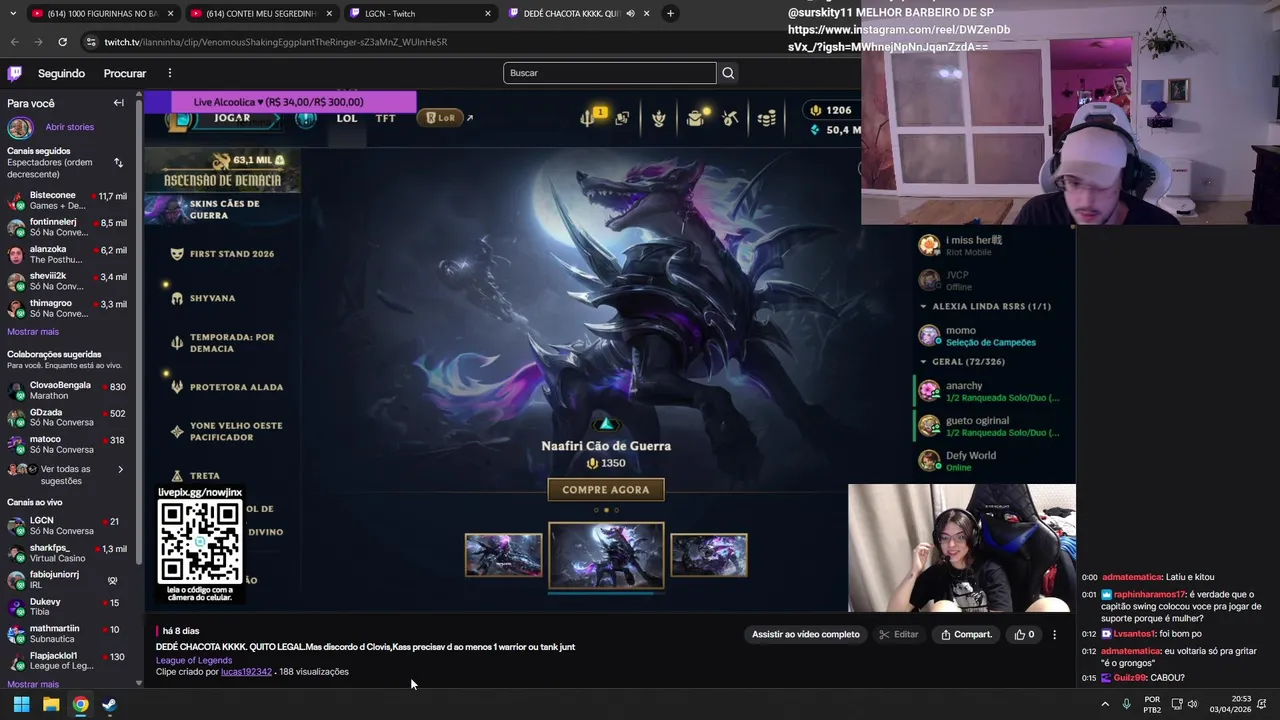
Task: Open sheviii2k channel avatar
Action: pyautogui.click(x=16, y=282)
